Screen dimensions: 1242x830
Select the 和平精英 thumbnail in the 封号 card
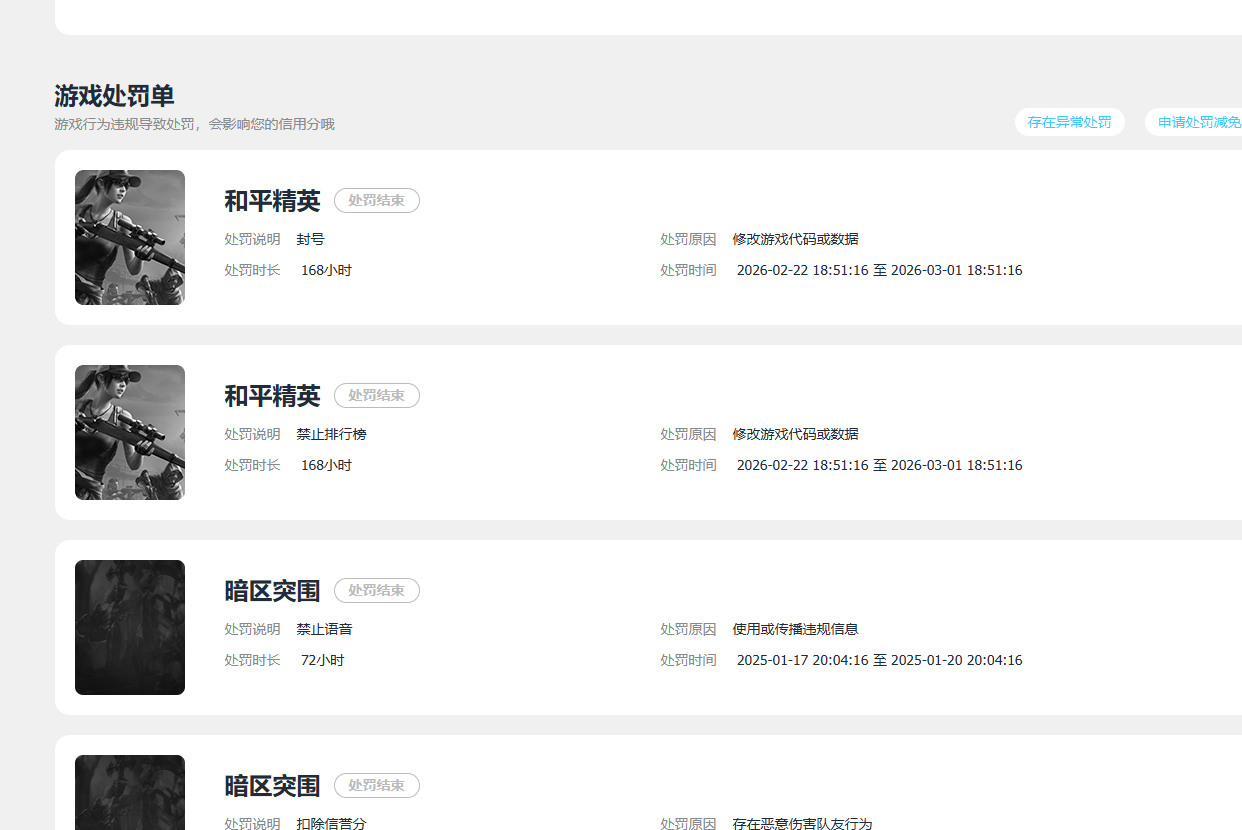[130, 237]
